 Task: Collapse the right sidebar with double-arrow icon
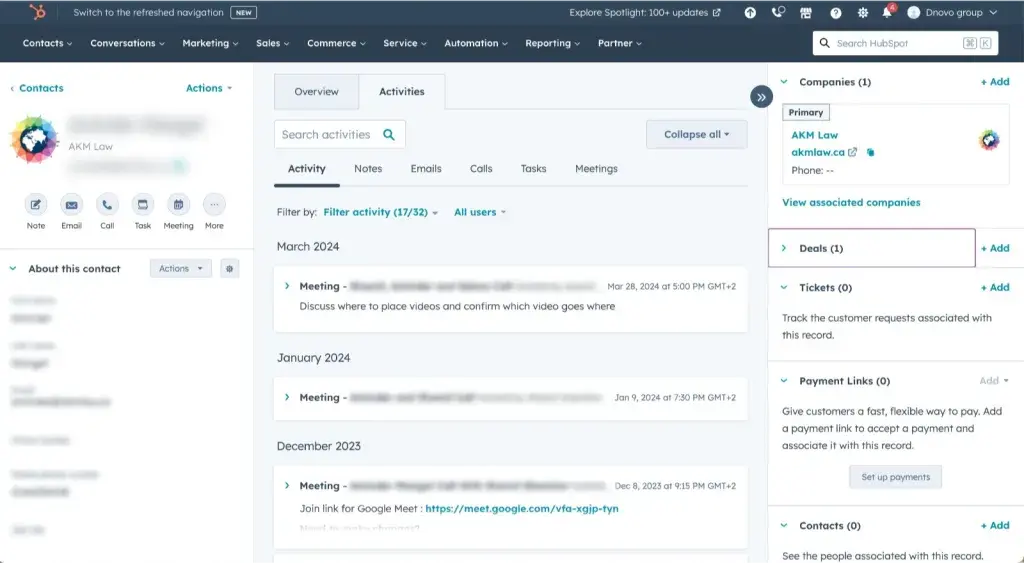pyautogui.click(x=761, y=97)
